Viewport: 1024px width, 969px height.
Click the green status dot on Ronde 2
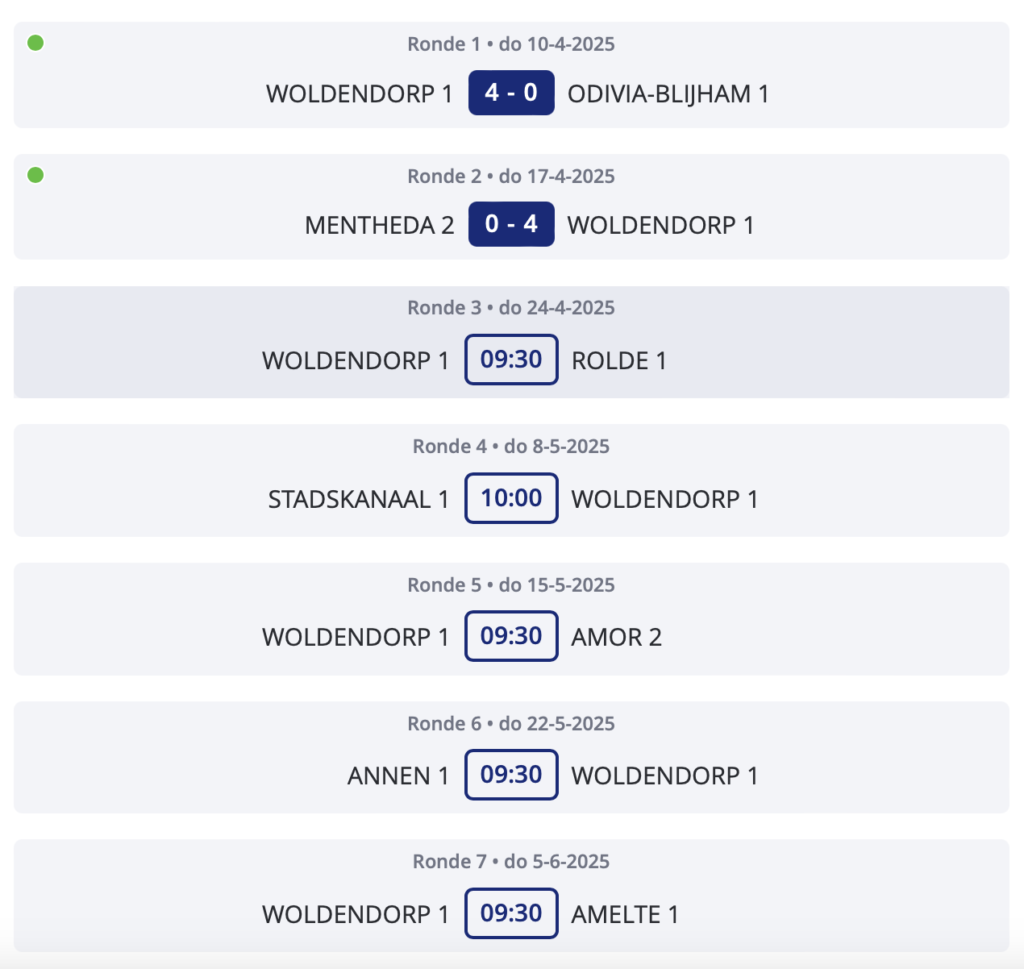[35, 175]
